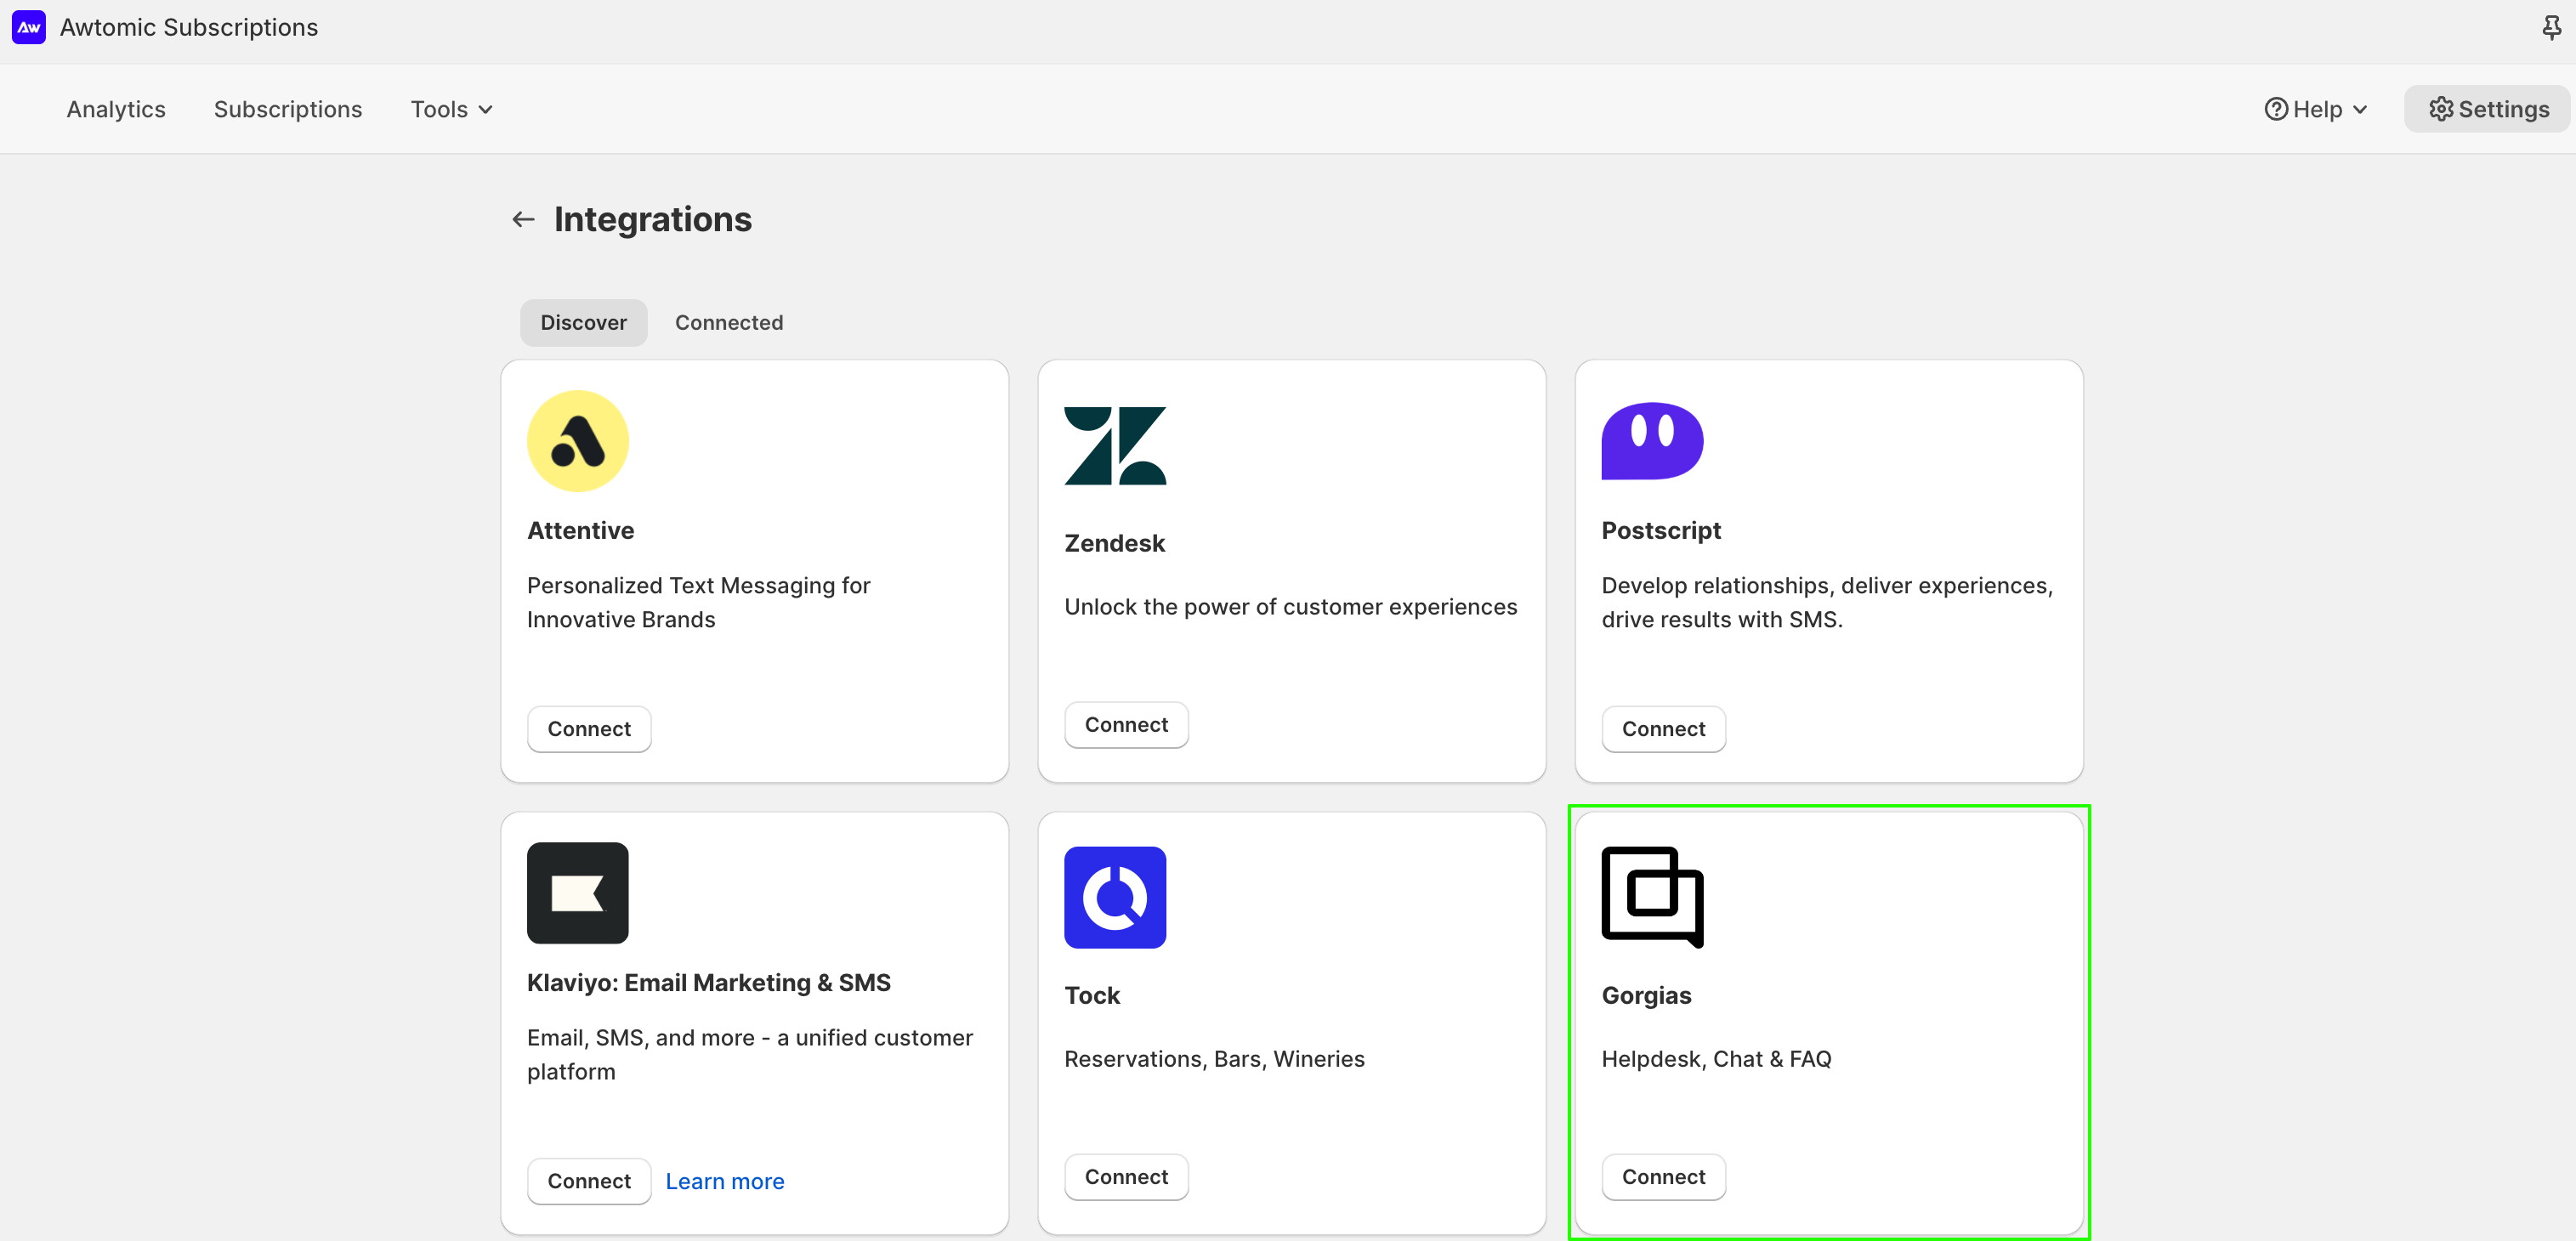Connect the Tock integration
2576x1241 pixels.
(x=1126, y=1177)
